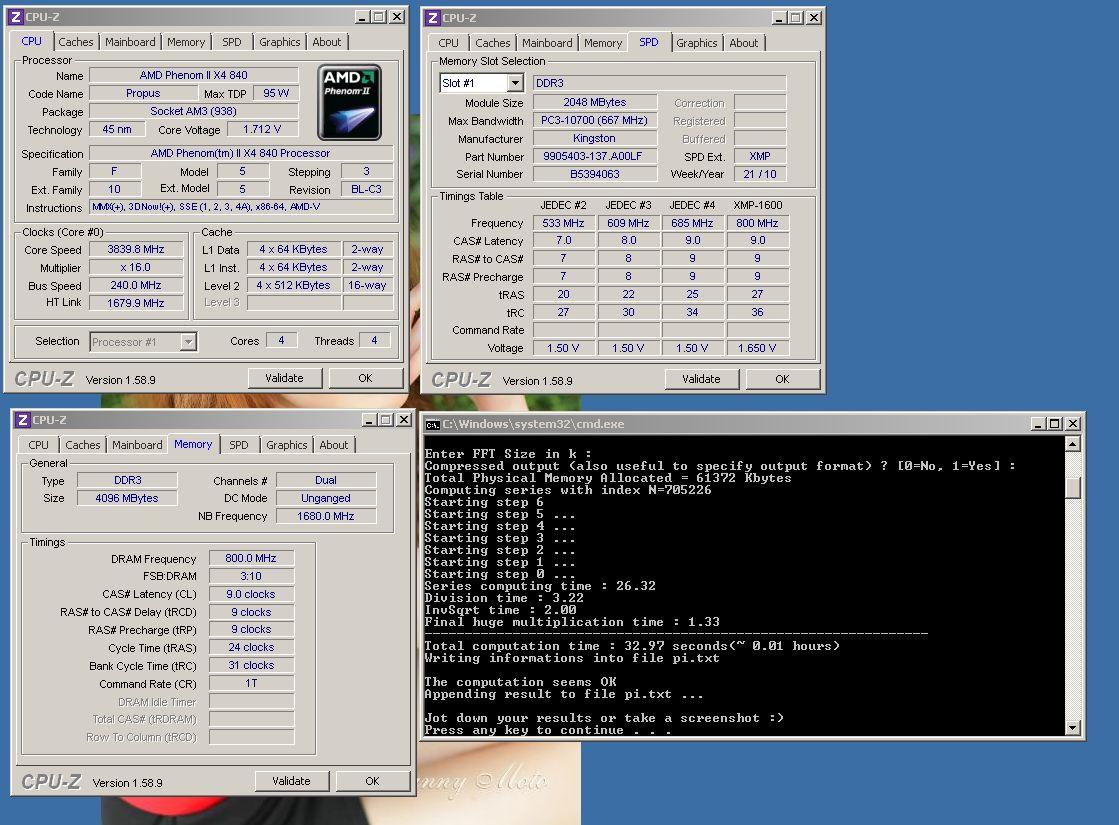Click OK in the CPU tab window
This screenshot has width=1119, height=825.
tap(365, 378)
